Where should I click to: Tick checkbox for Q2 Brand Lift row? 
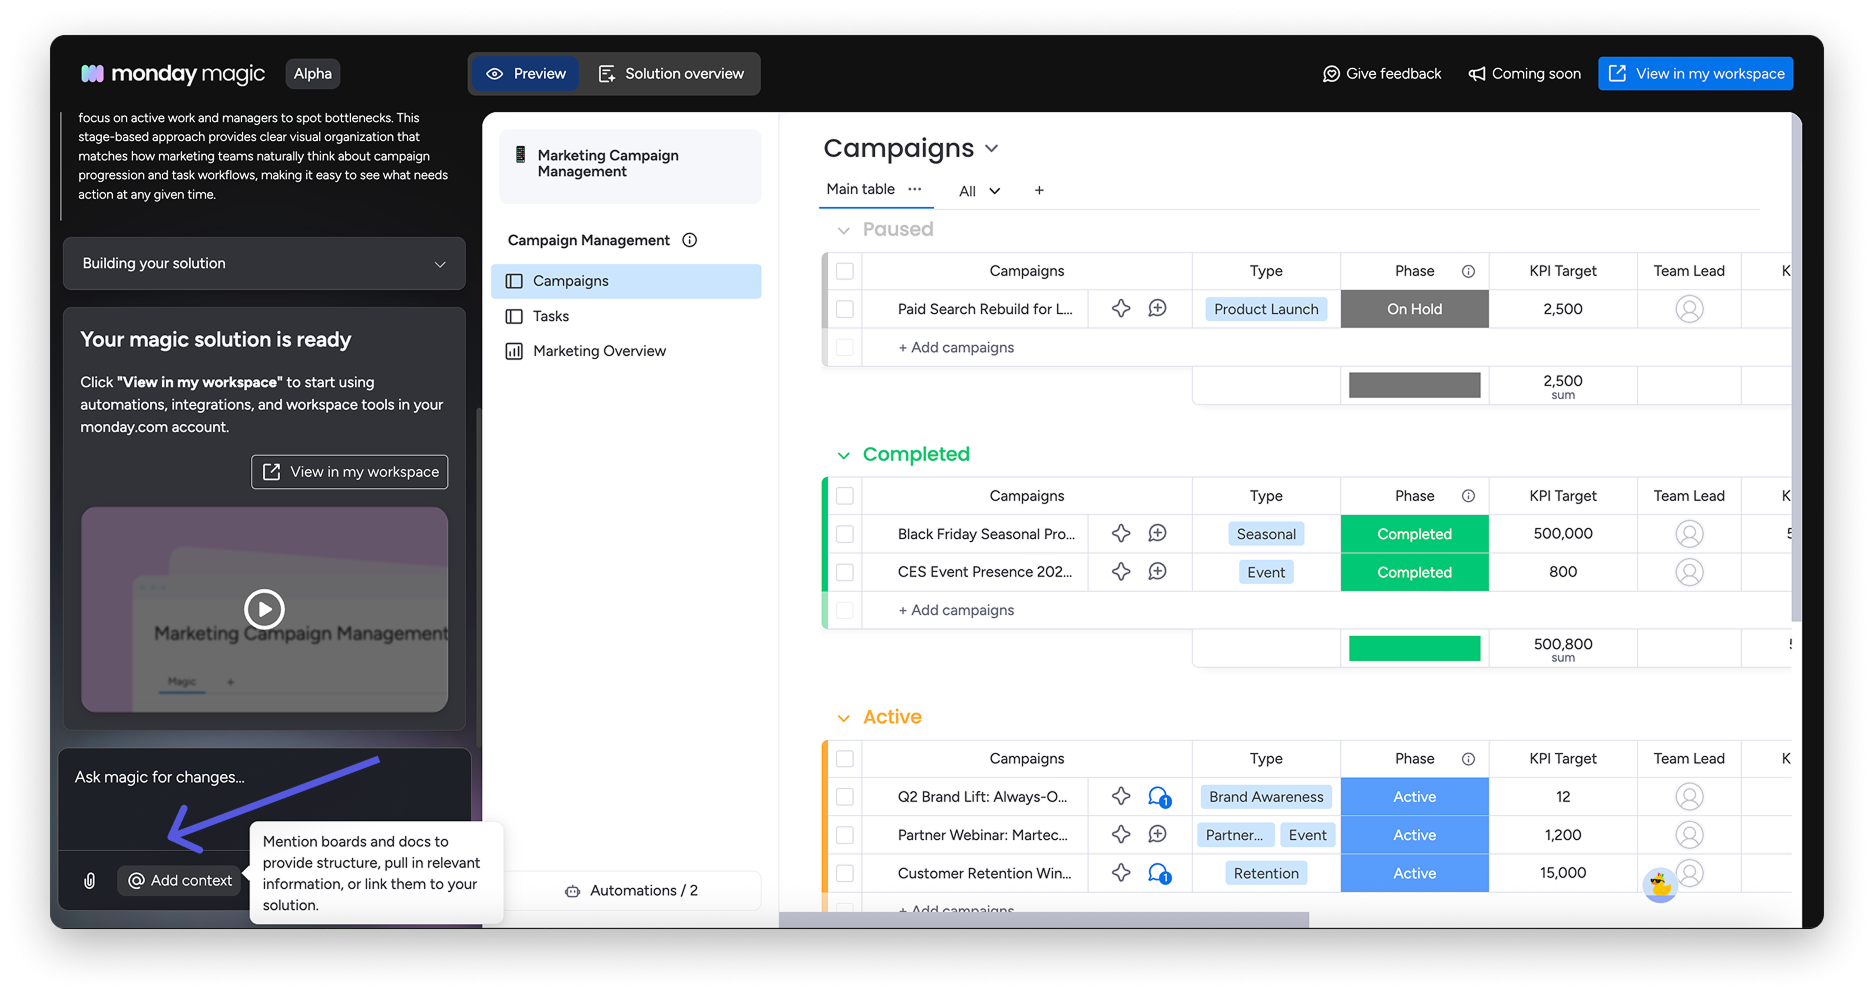[x=845, y=797]
